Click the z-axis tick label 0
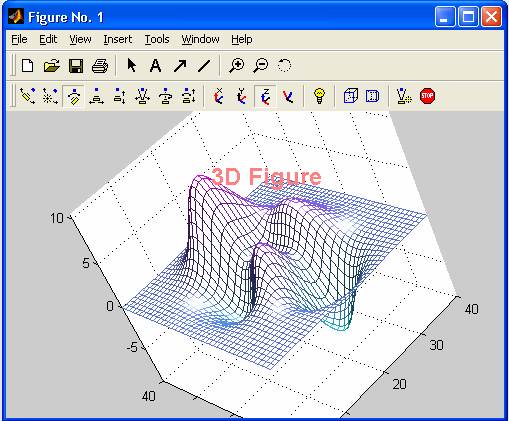509x421 pixels. (110, 306)
